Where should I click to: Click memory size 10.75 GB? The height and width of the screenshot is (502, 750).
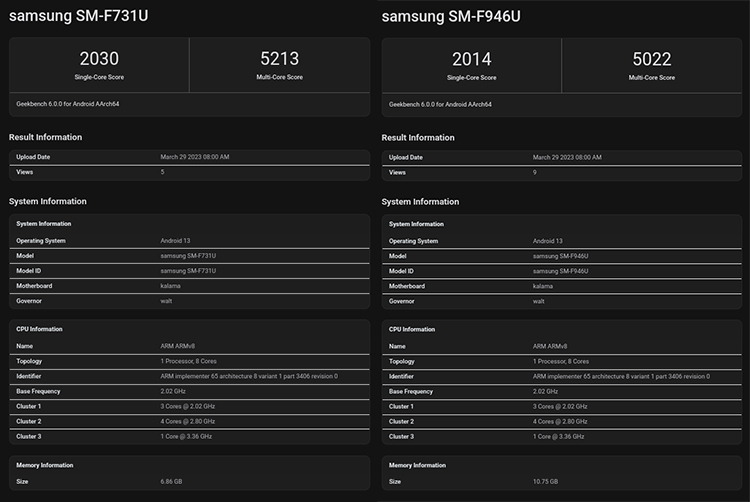[x=545, y=481]
